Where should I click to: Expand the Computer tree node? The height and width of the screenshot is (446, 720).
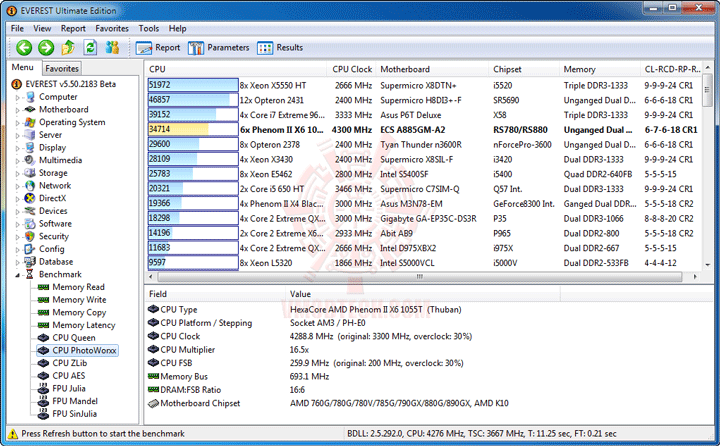[17, 97]
